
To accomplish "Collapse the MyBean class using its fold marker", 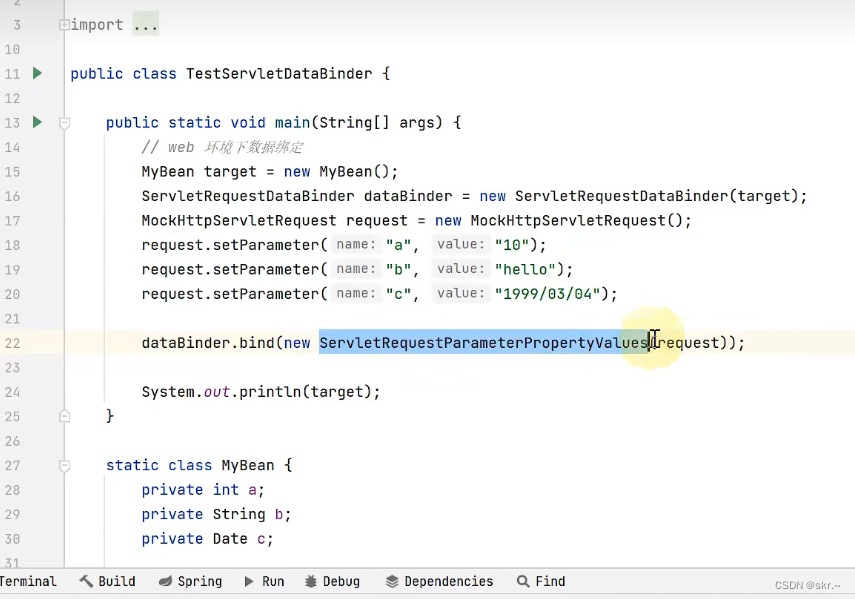I will [x=63, y=465].
